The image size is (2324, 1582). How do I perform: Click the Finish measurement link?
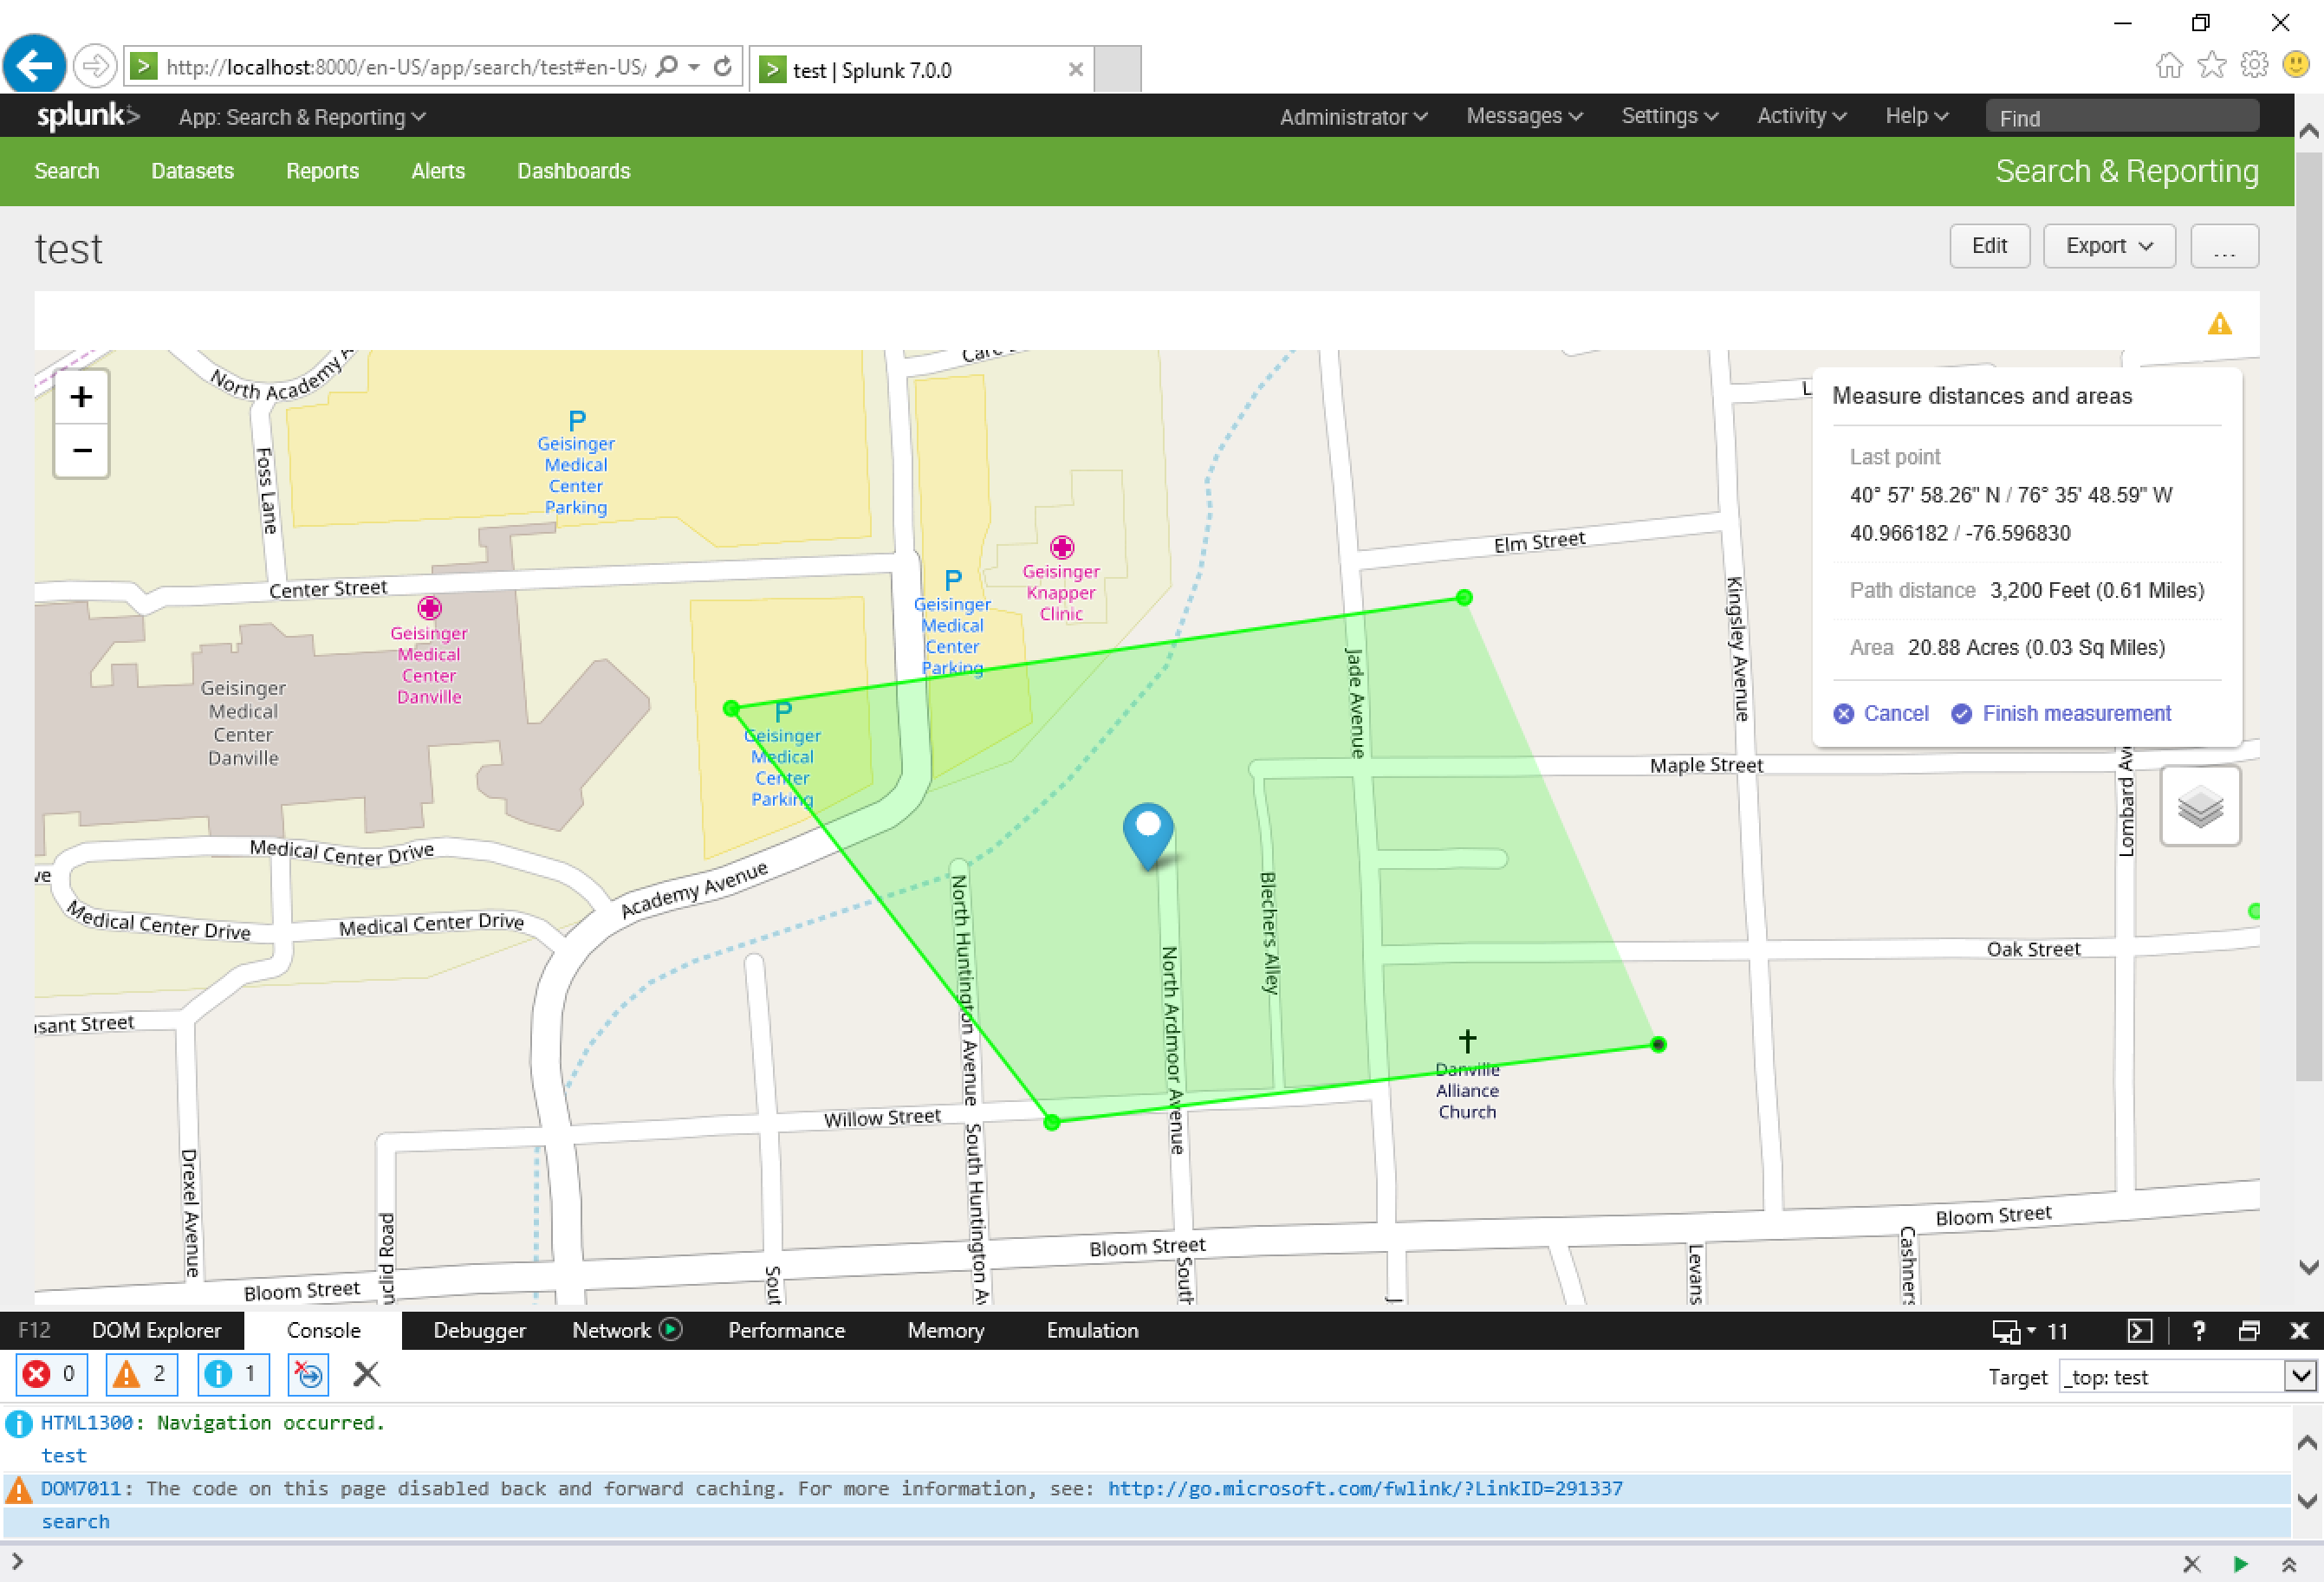click(2076, 713)
